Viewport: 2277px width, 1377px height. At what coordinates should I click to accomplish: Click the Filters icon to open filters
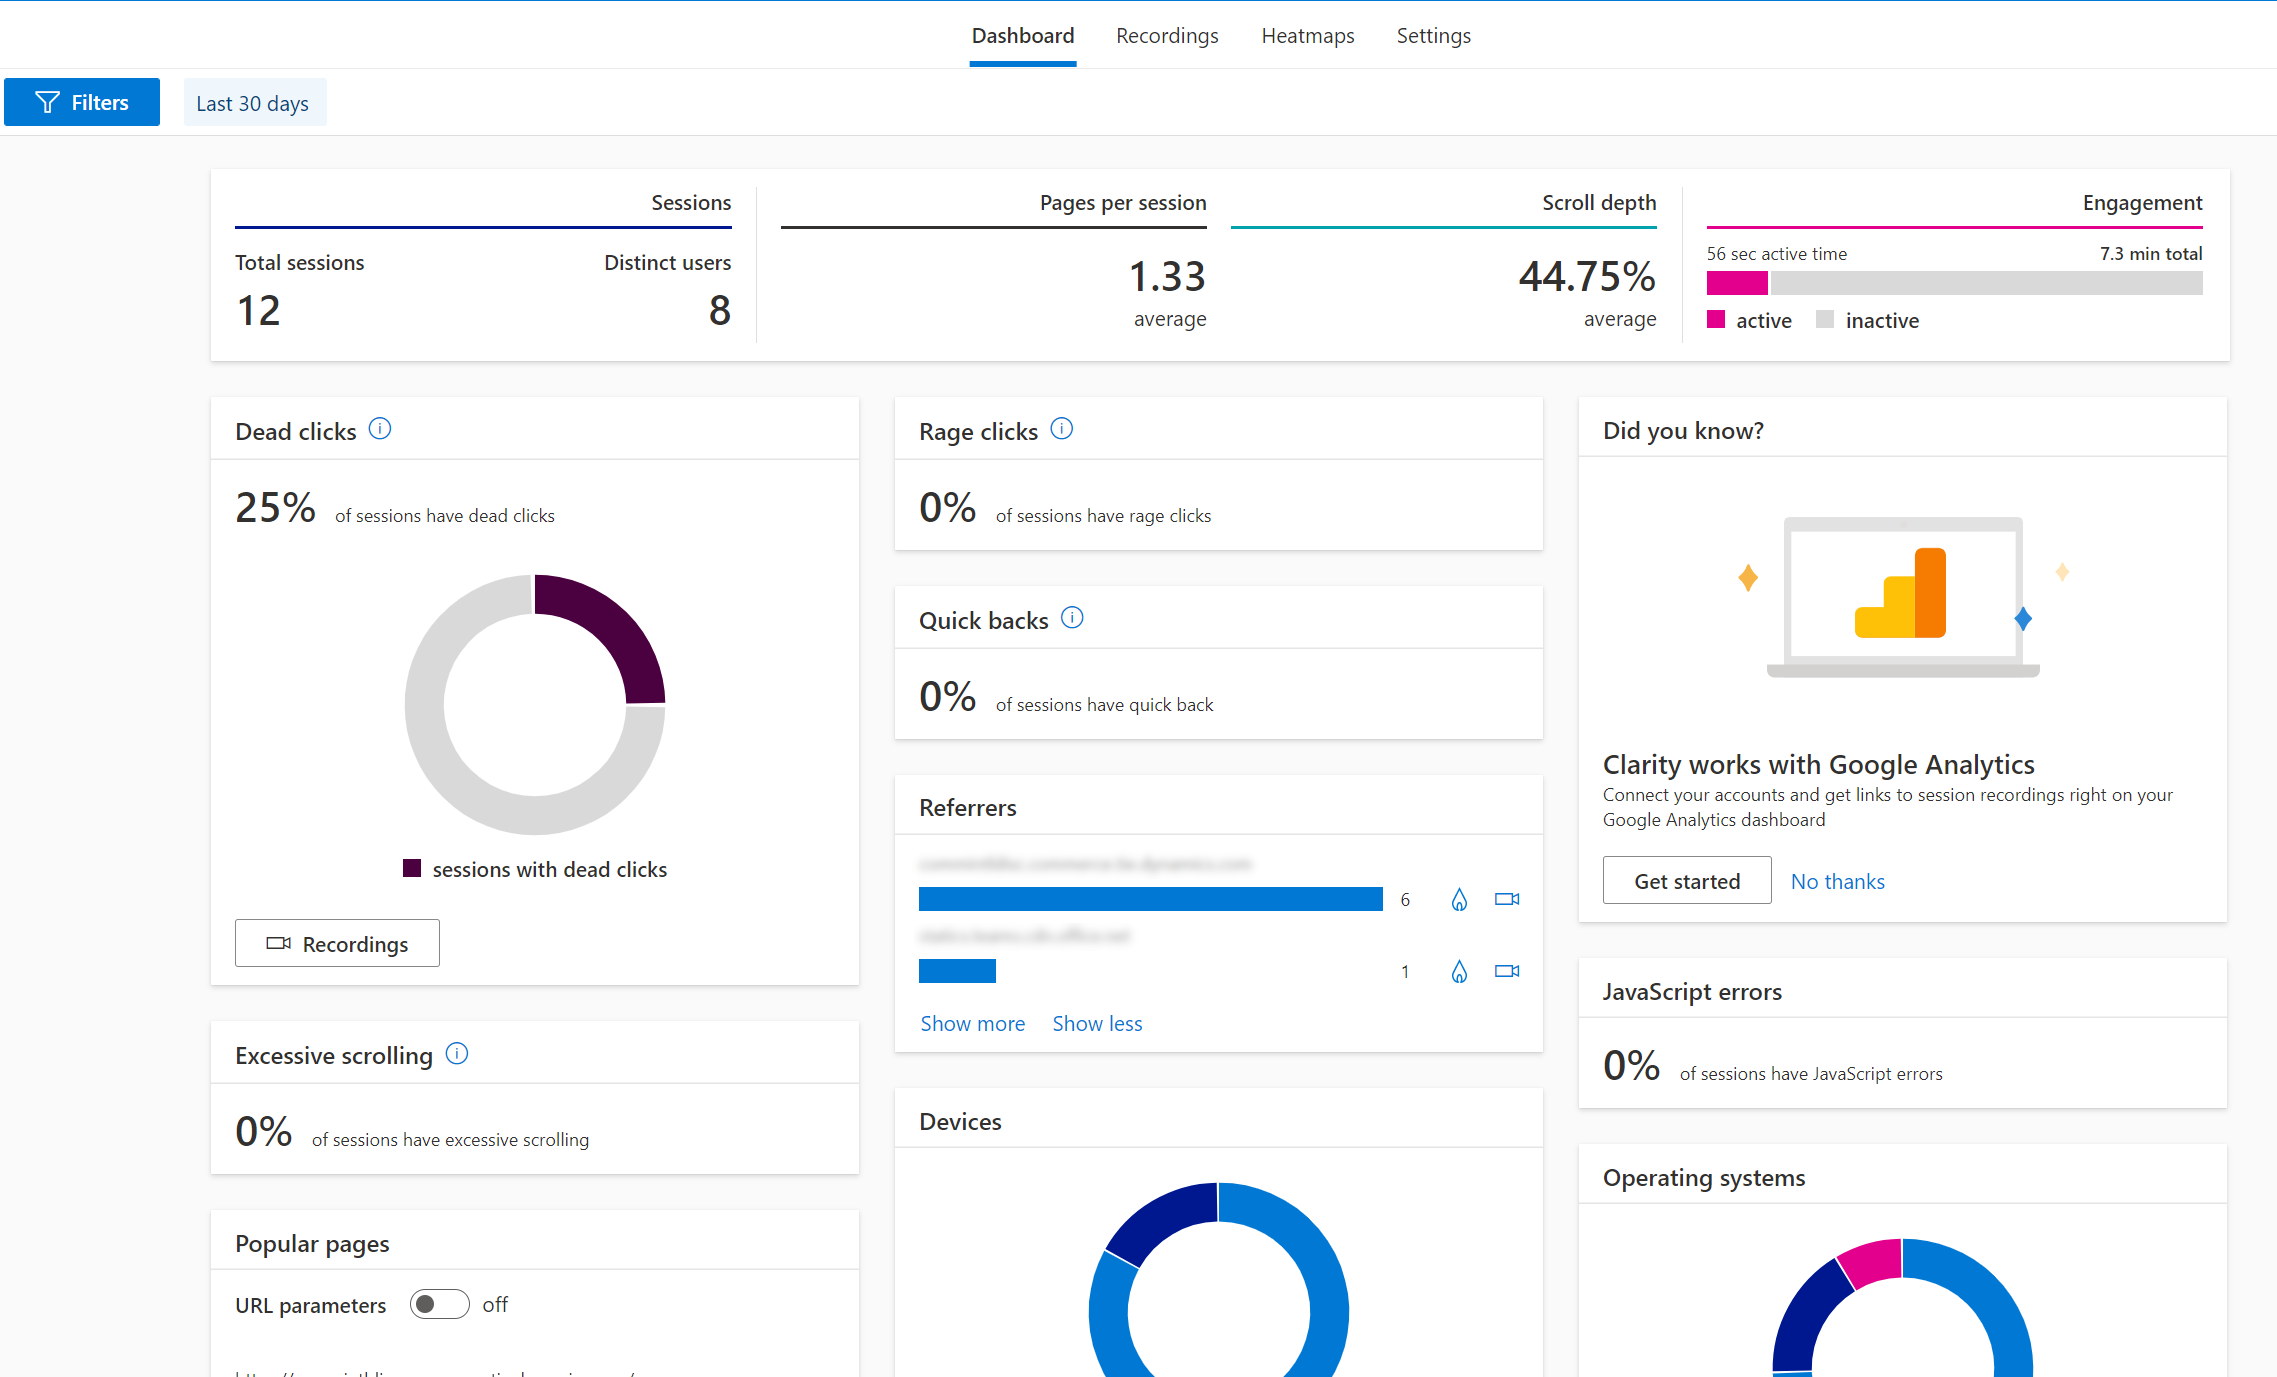click(81, 102)
